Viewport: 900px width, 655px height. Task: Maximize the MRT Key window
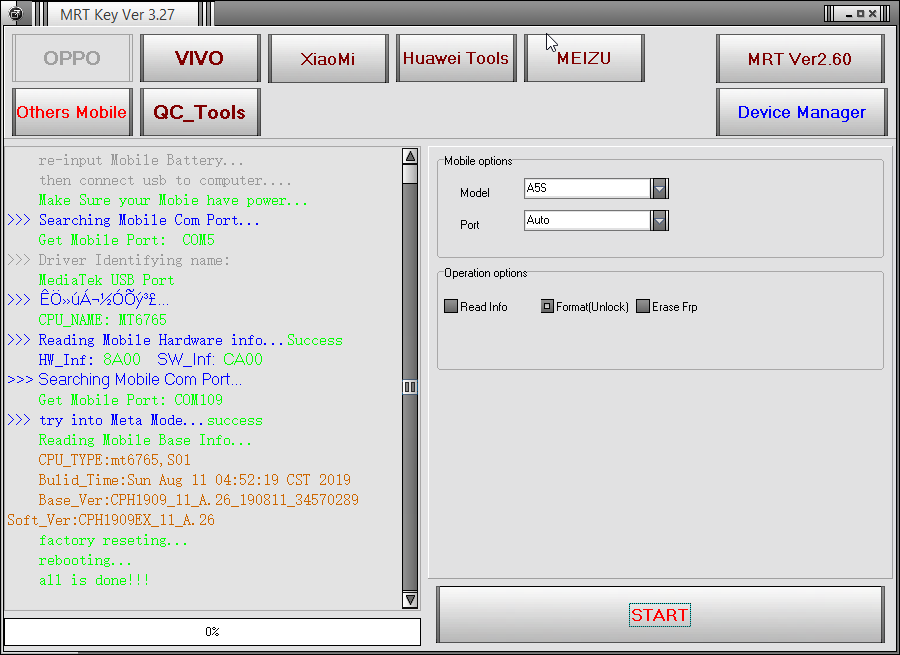(x=860, y=14)
